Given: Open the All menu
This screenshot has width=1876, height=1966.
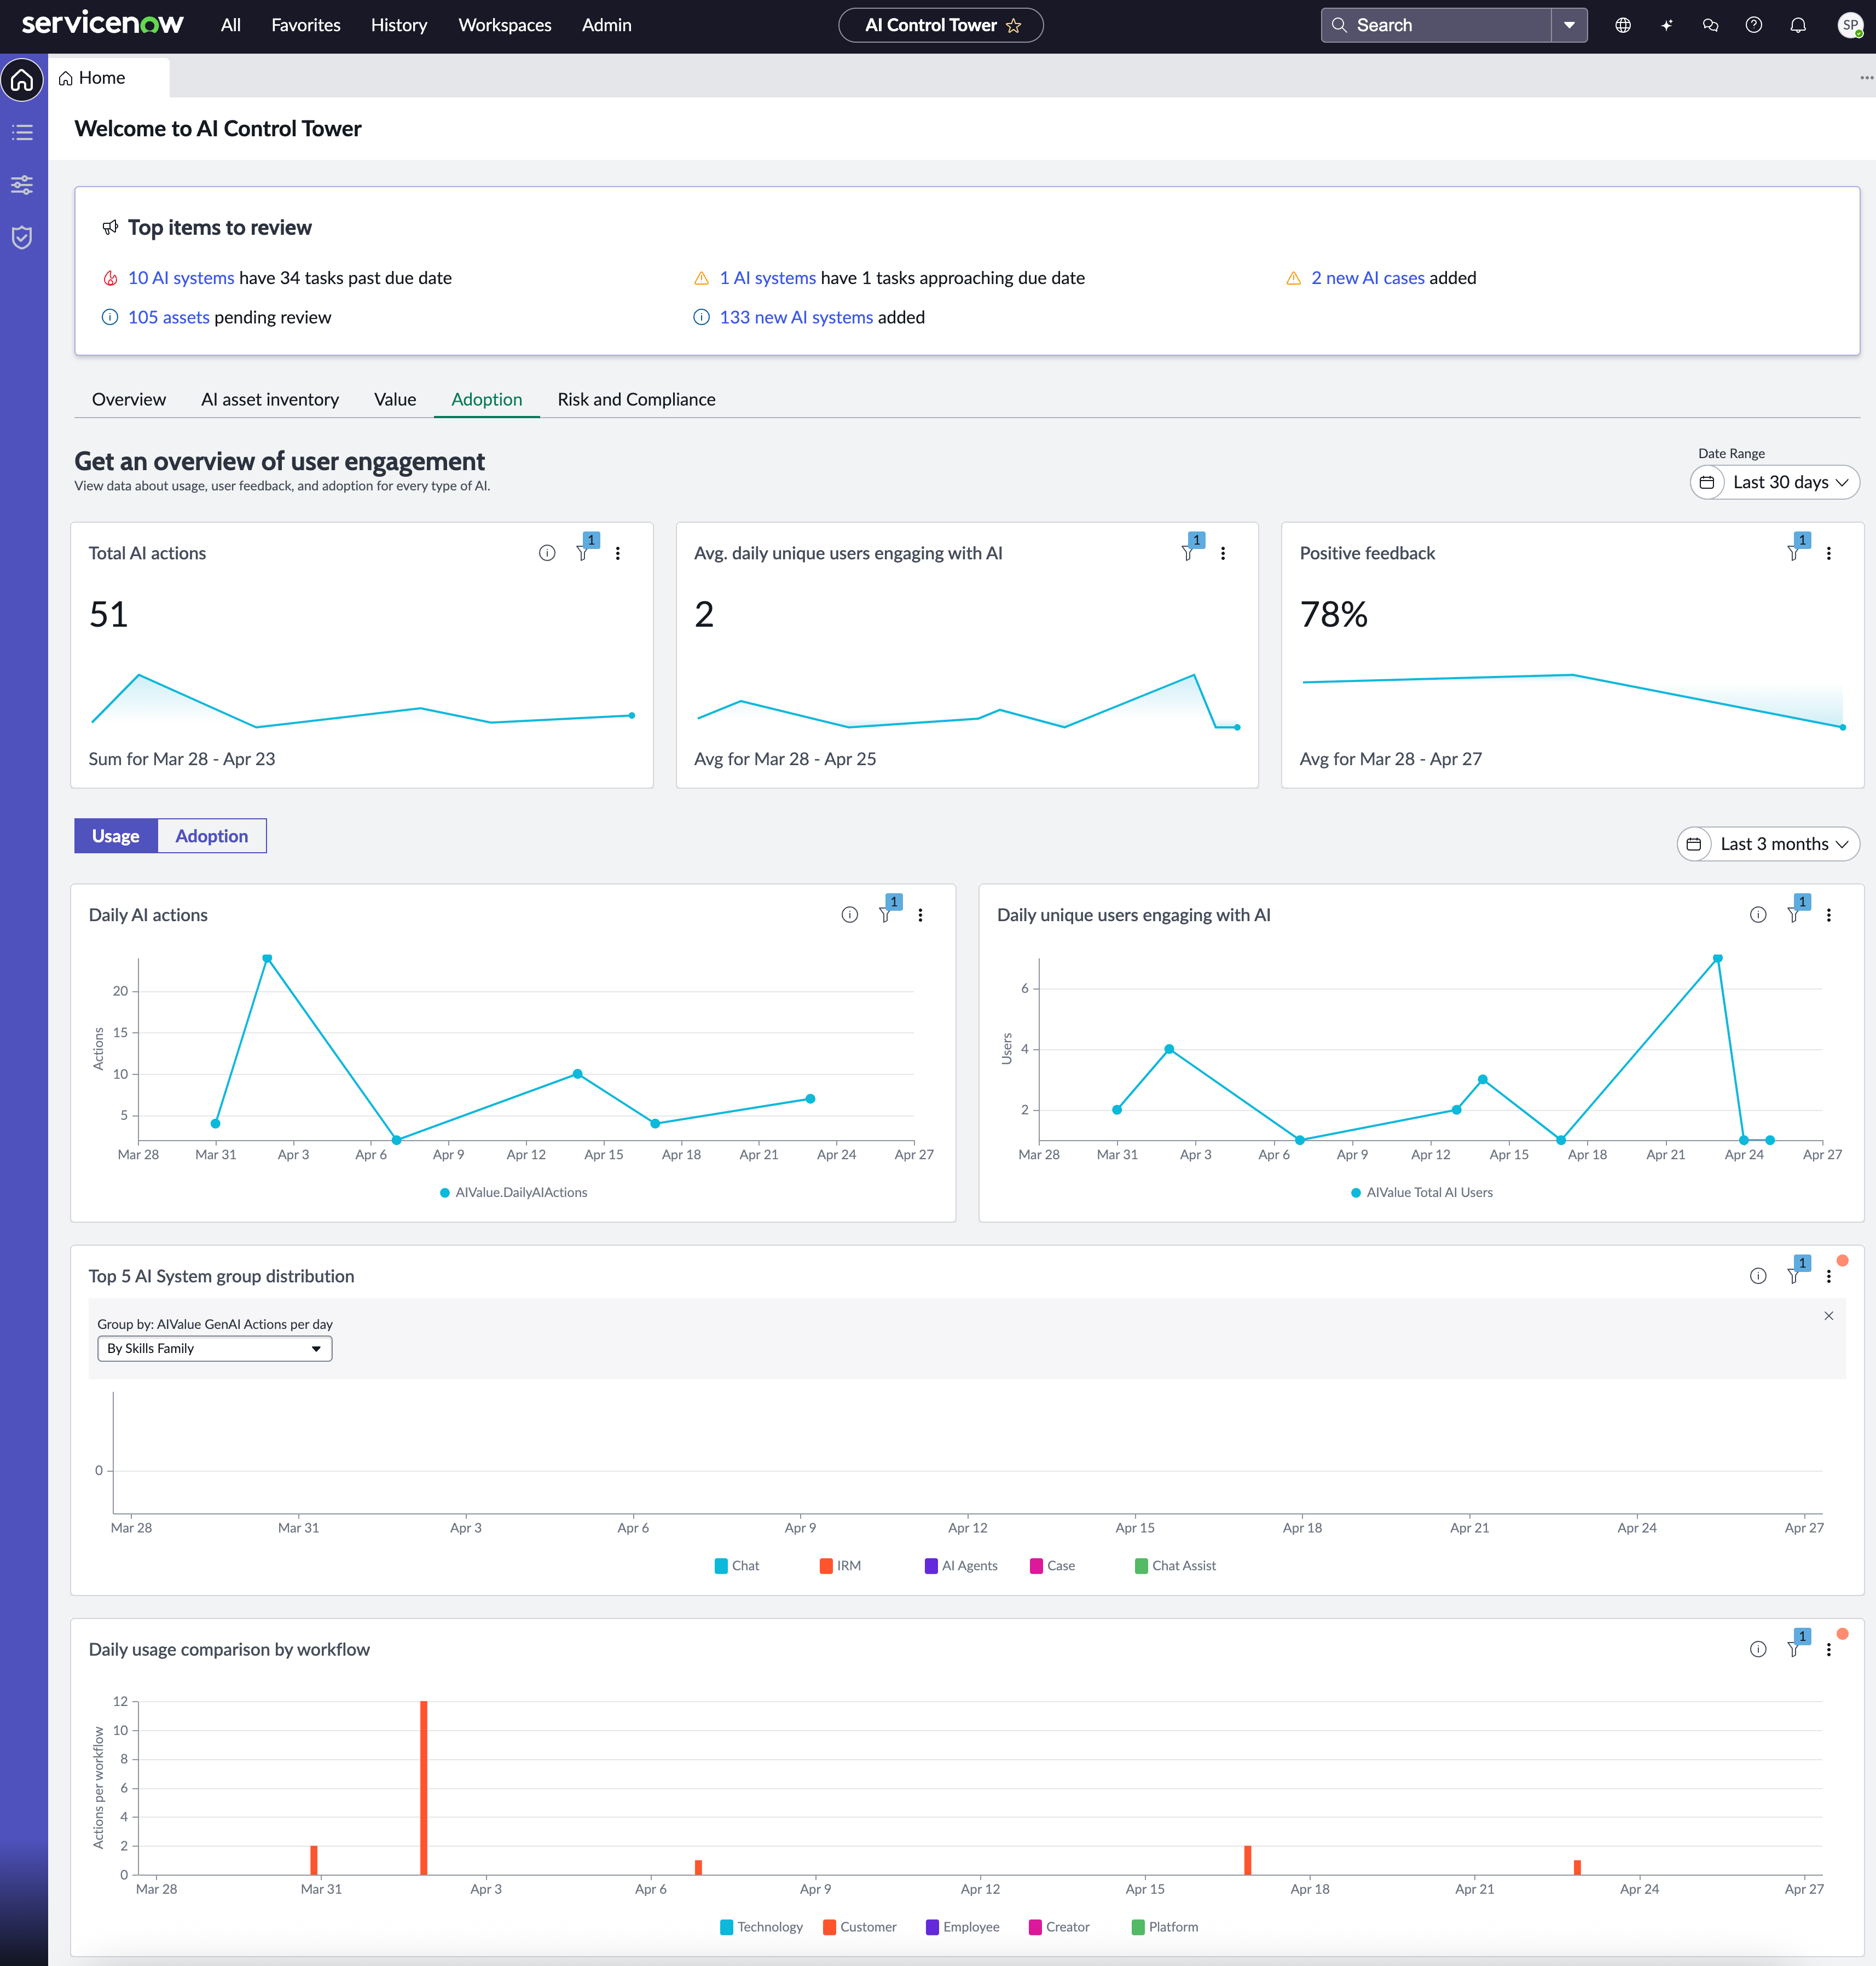Looking at the screenshot, I should (x=231, y=25).
